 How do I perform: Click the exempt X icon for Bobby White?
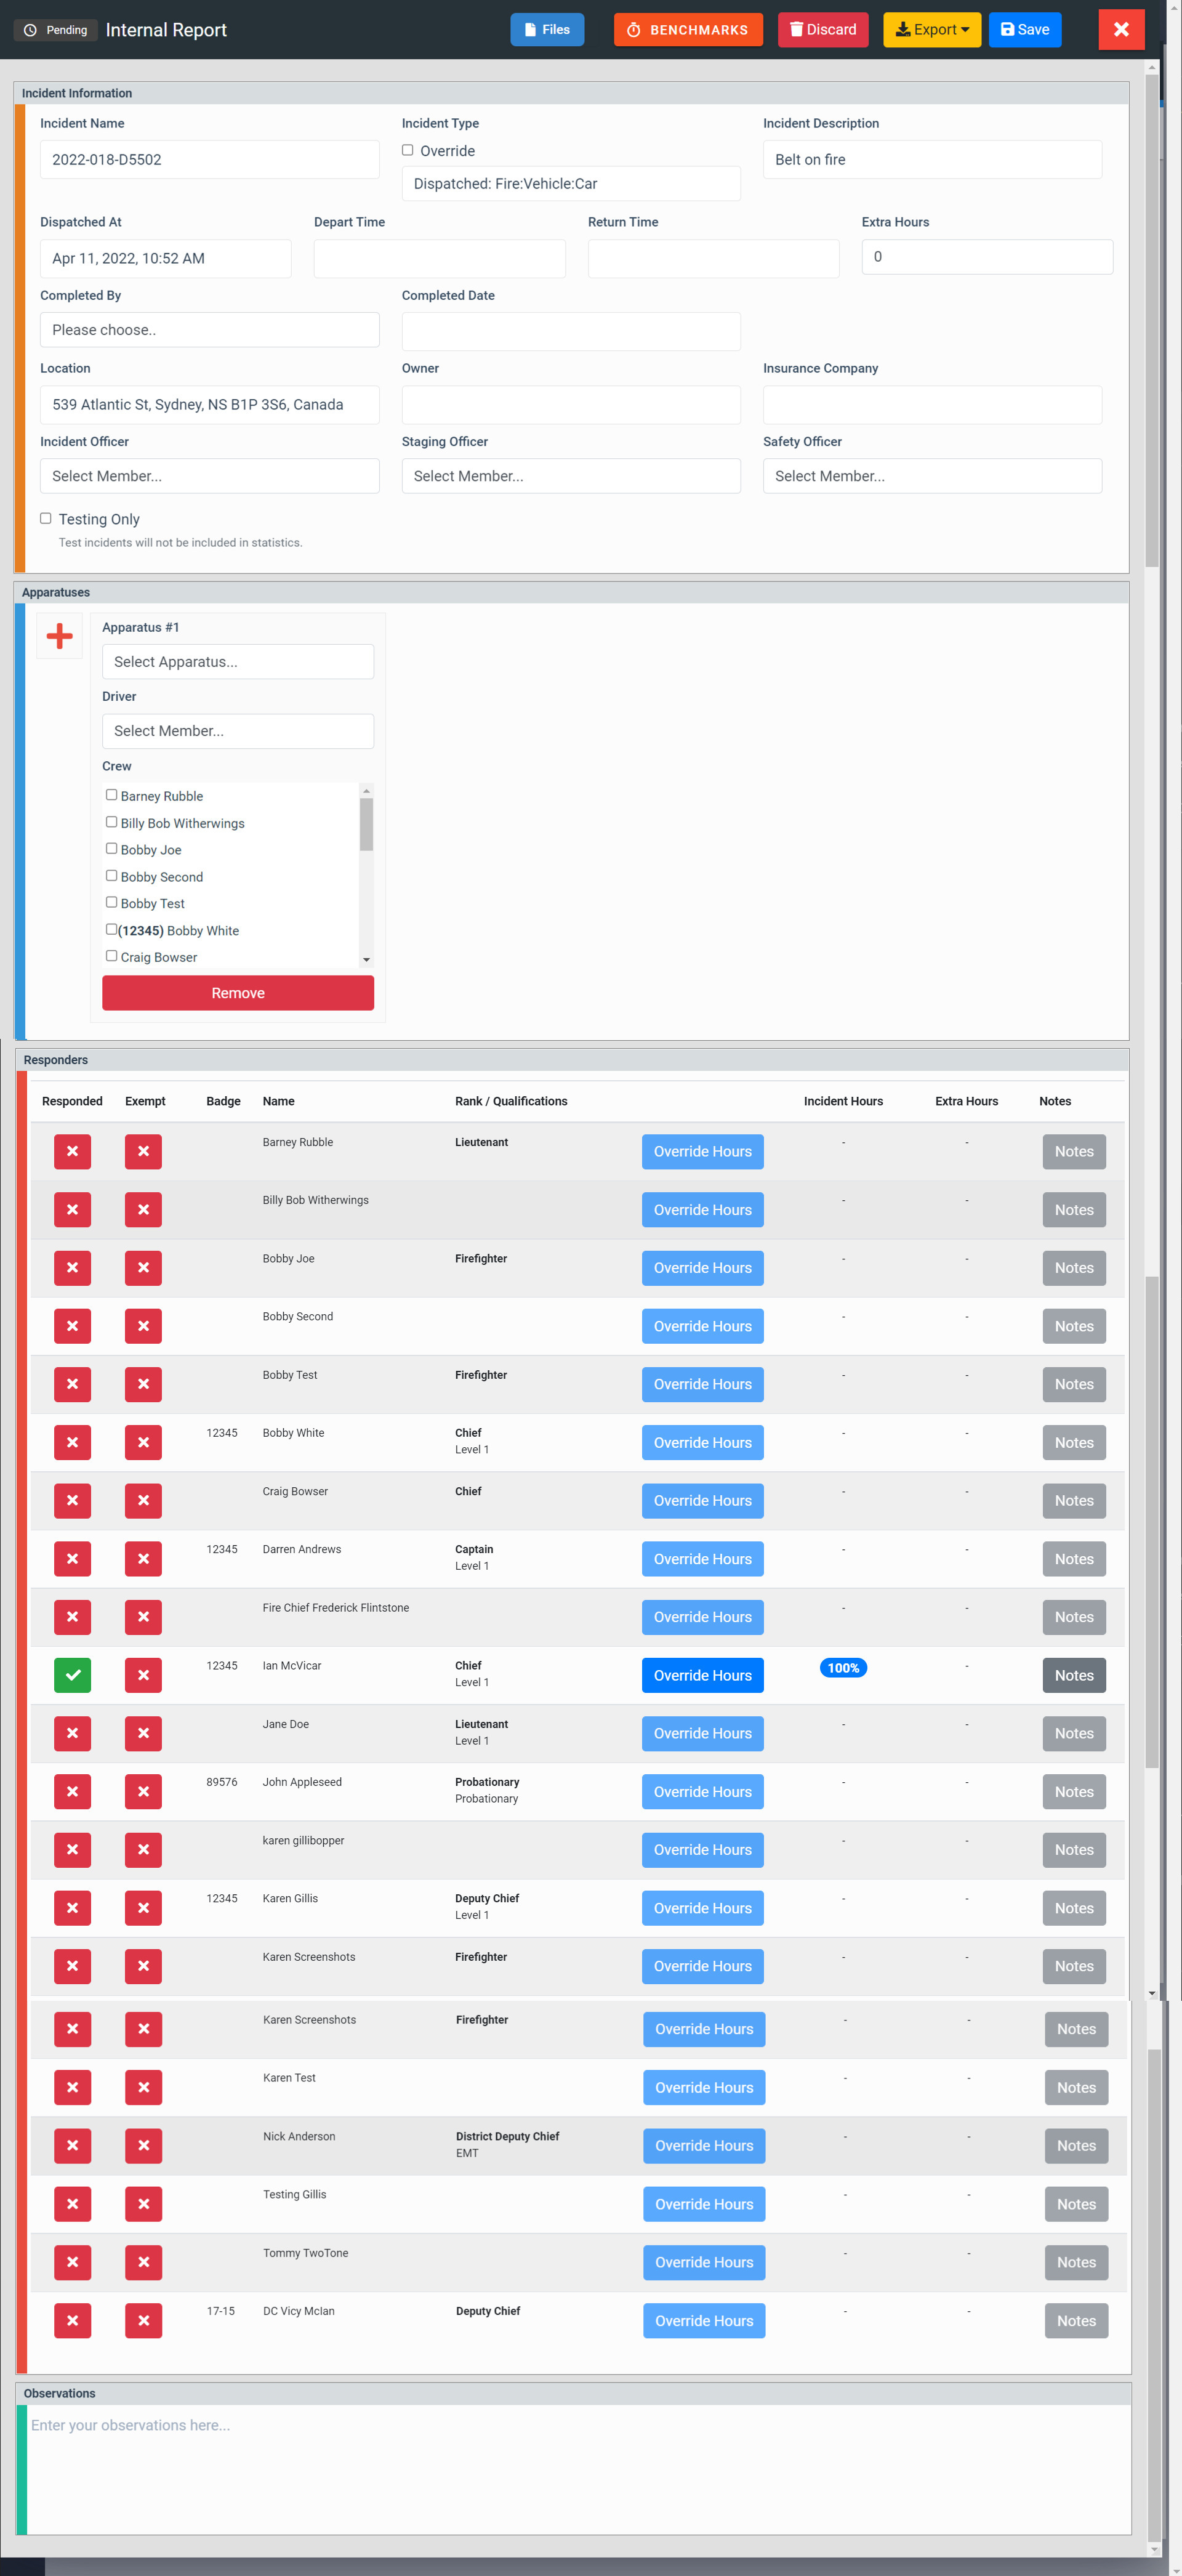click(143, 1442)
